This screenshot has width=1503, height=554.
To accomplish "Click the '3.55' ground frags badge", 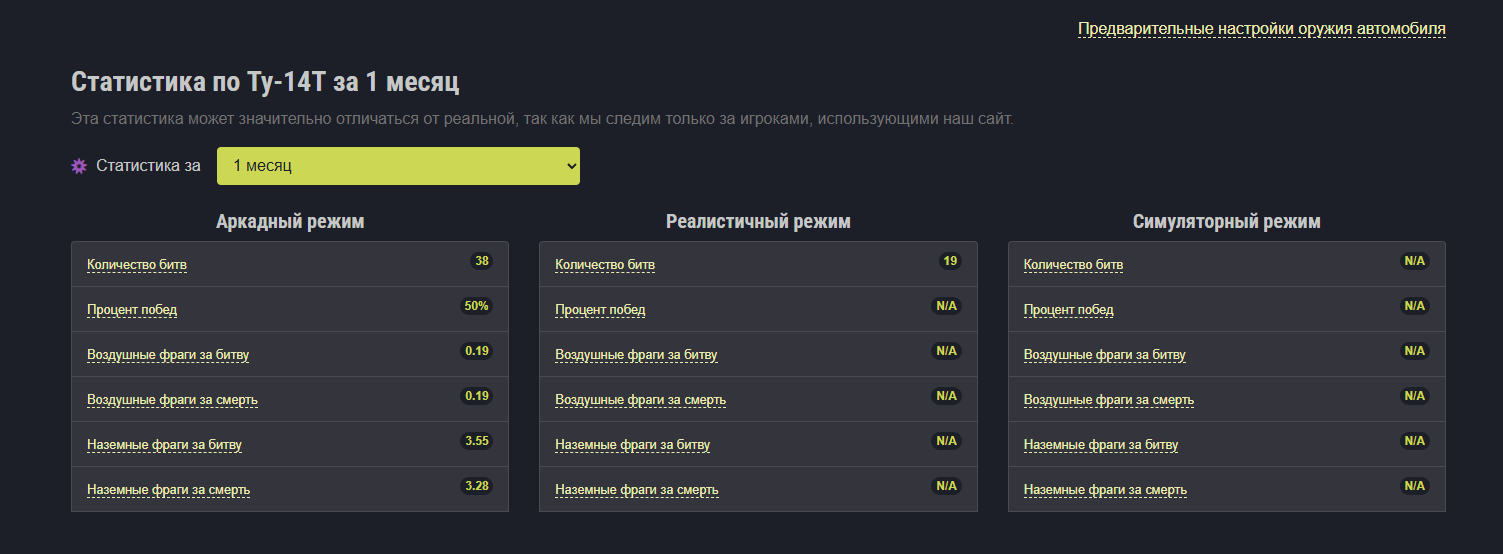I will 477,441.
